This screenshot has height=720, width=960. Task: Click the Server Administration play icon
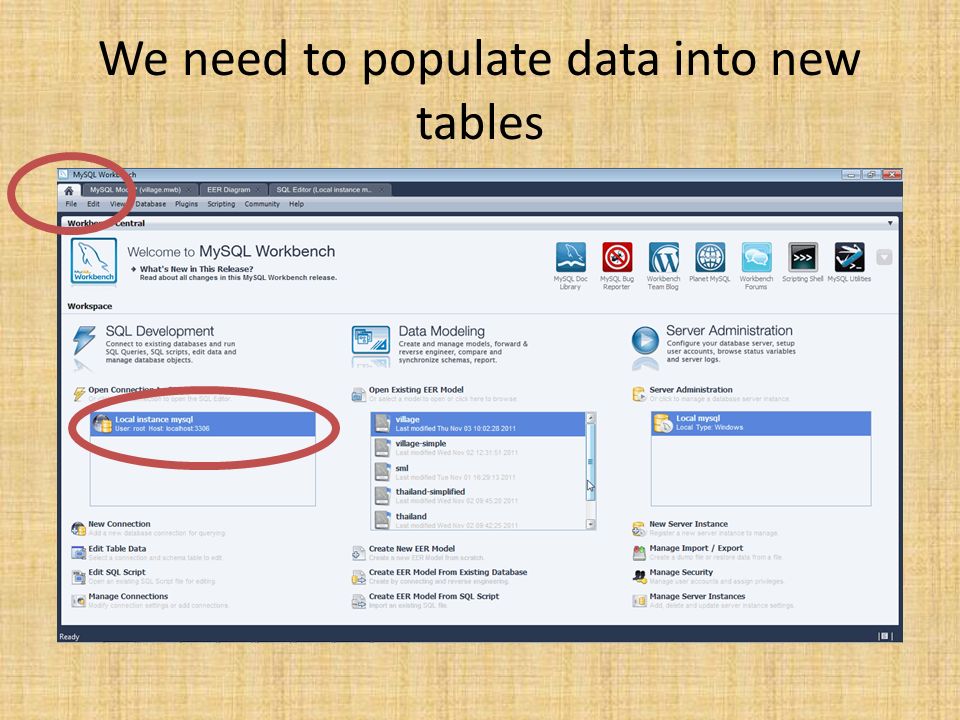pyautogui.click(x=645, y=340)
